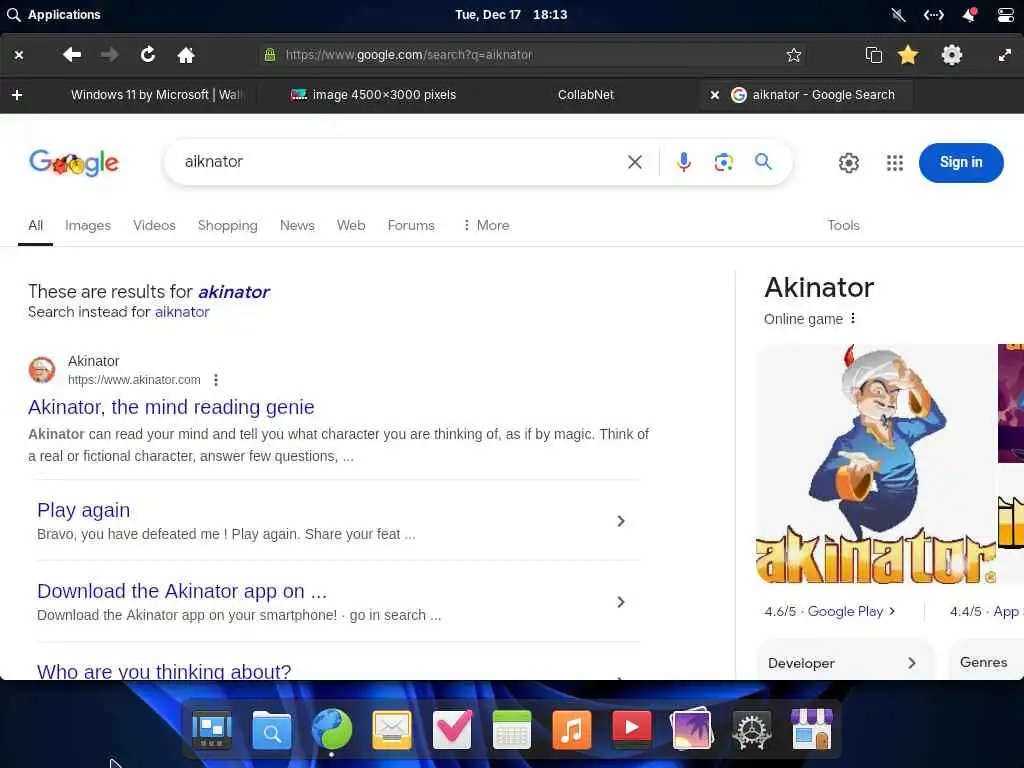Click into the Google search input field
The image size is (1024, 768).
[x=398, y=162]
